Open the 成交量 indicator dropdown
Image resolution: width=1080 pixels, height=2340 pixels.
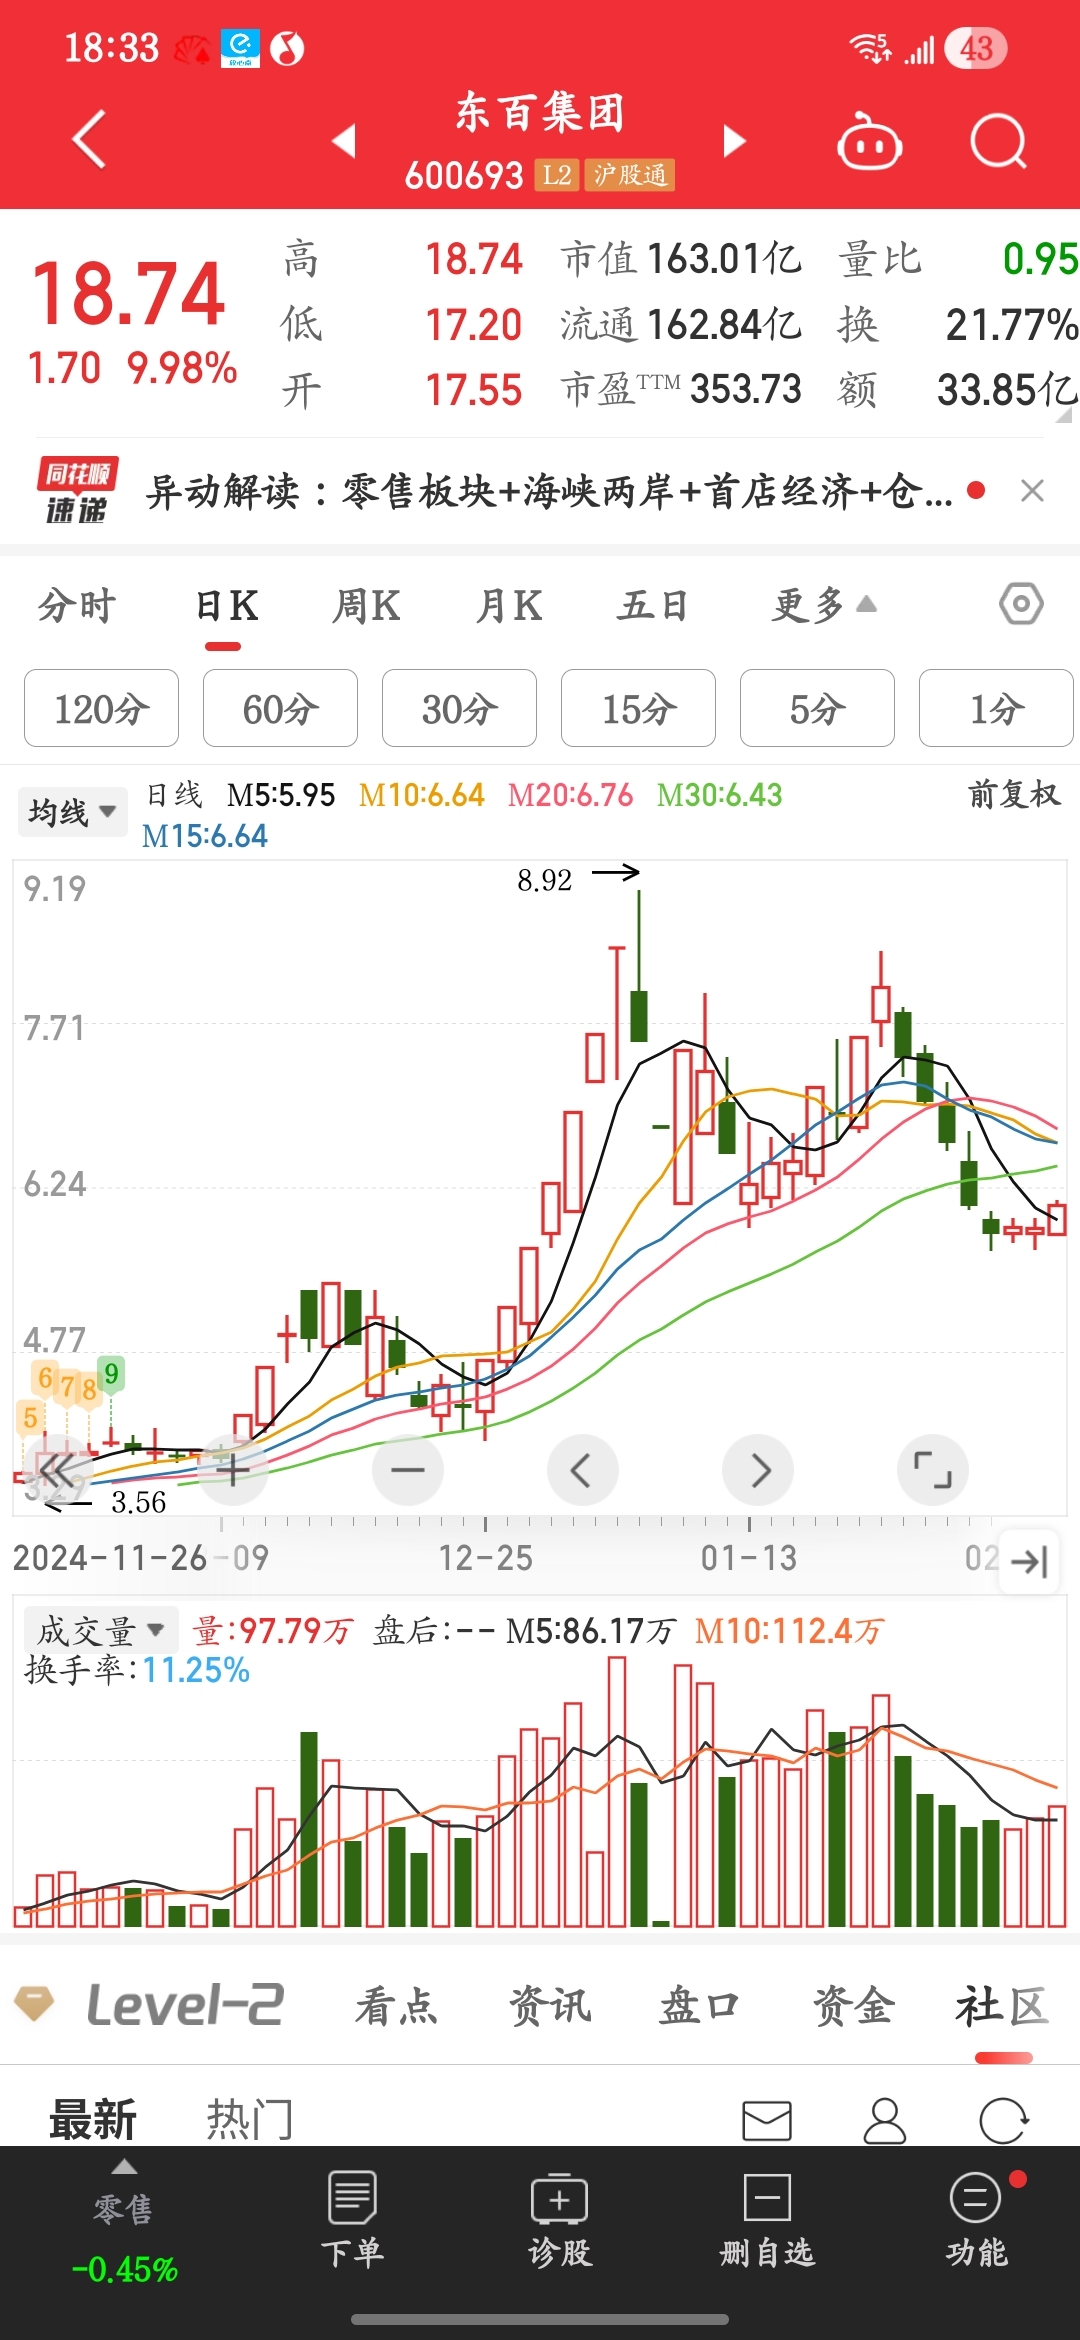coord(100,1630)
